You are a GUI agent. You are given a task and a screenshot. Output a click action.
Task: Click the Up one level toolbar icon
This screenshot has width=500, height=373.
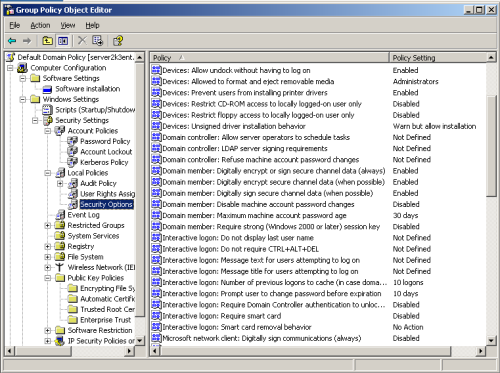coord(47,41)
